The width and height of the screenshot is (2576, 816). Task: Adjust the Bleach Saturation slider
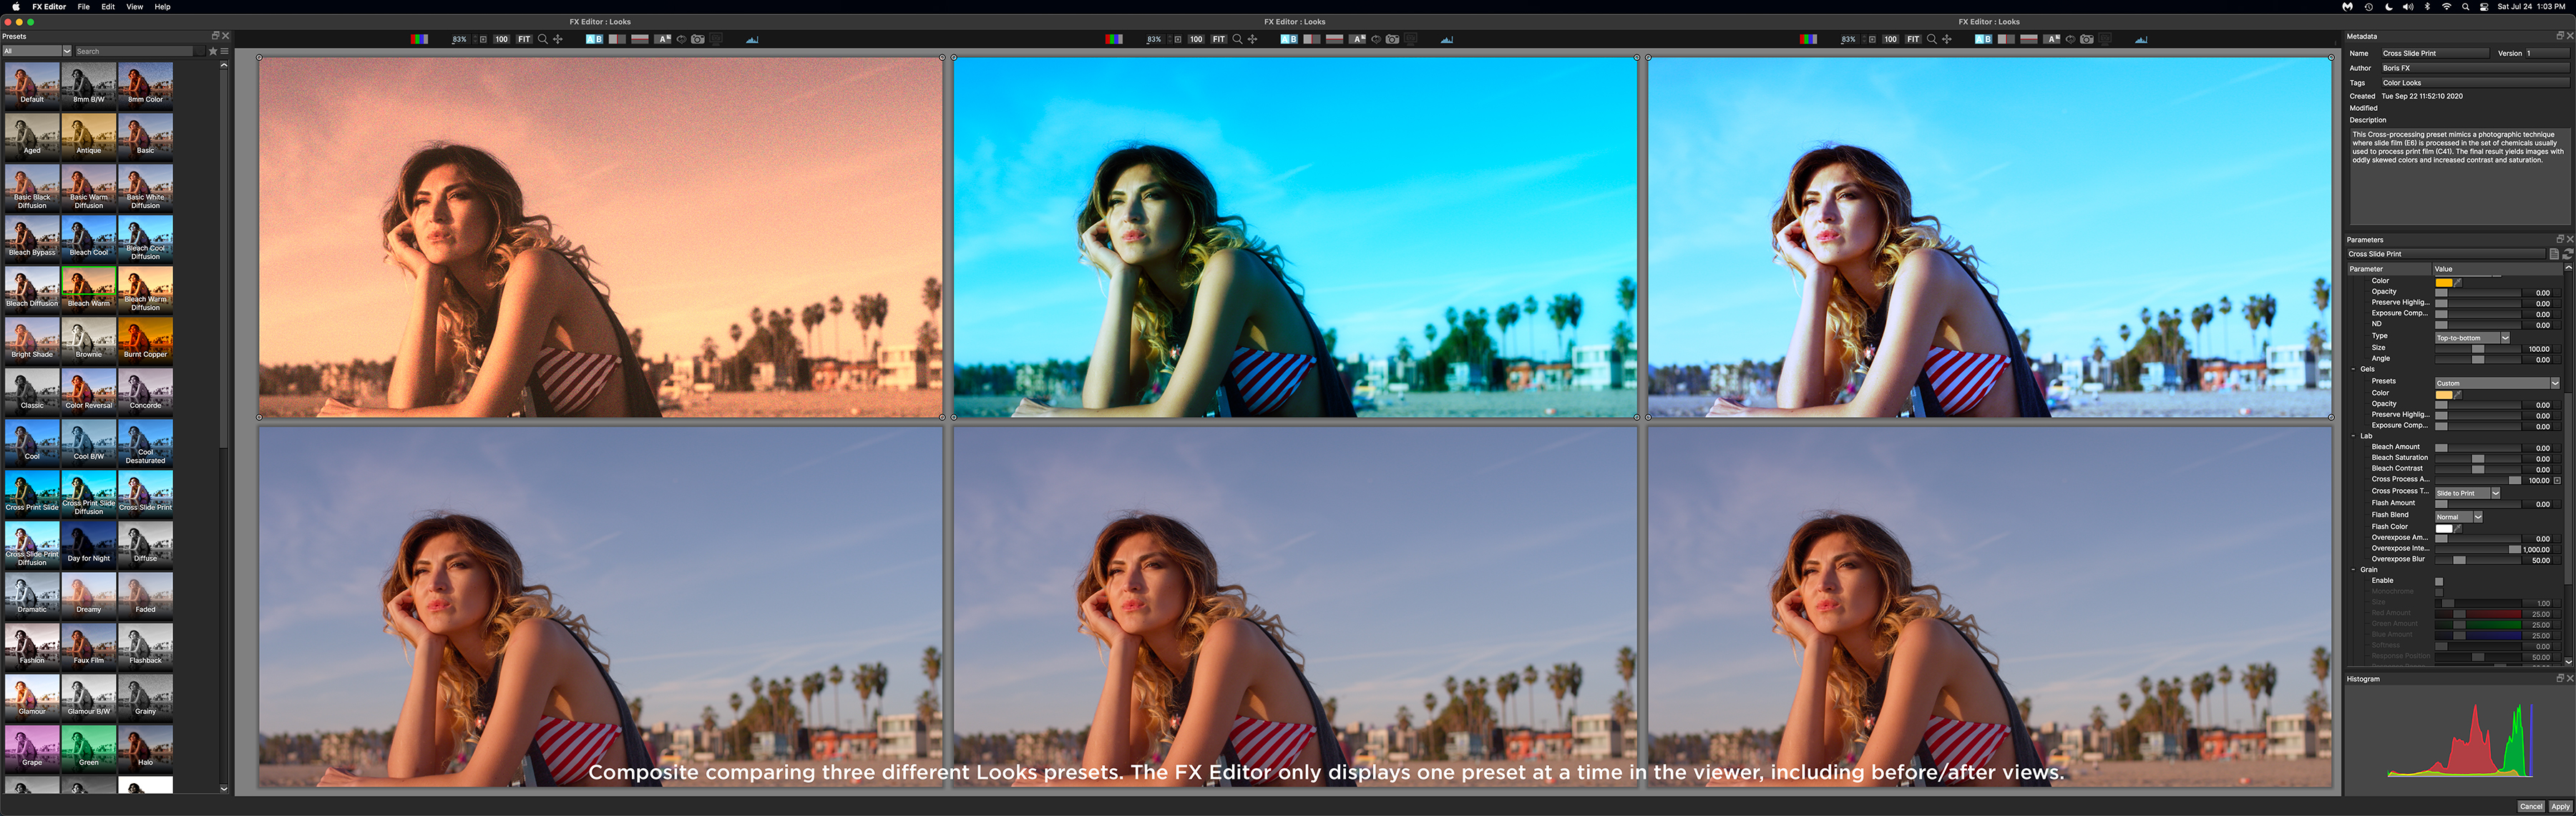pyautogui.click(x=2478, y=458)
